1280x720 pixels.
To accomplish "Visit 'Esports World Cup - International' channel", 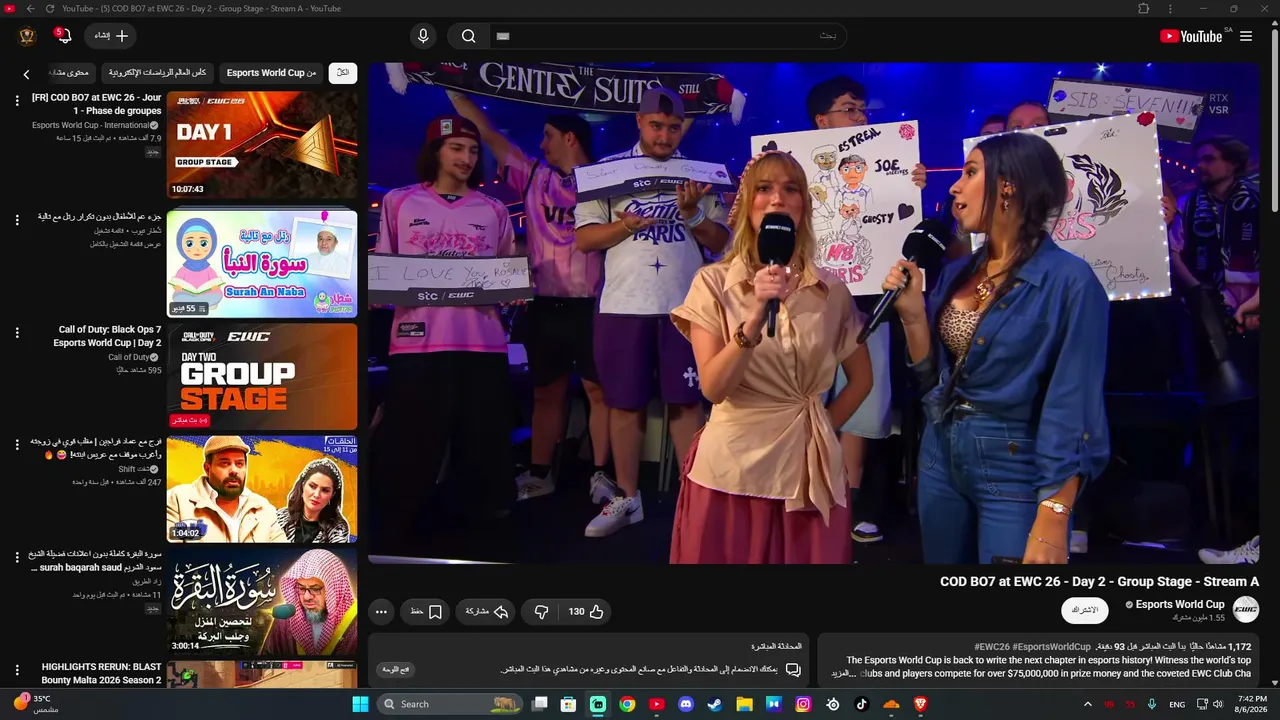I will click(x=92, y=125).
